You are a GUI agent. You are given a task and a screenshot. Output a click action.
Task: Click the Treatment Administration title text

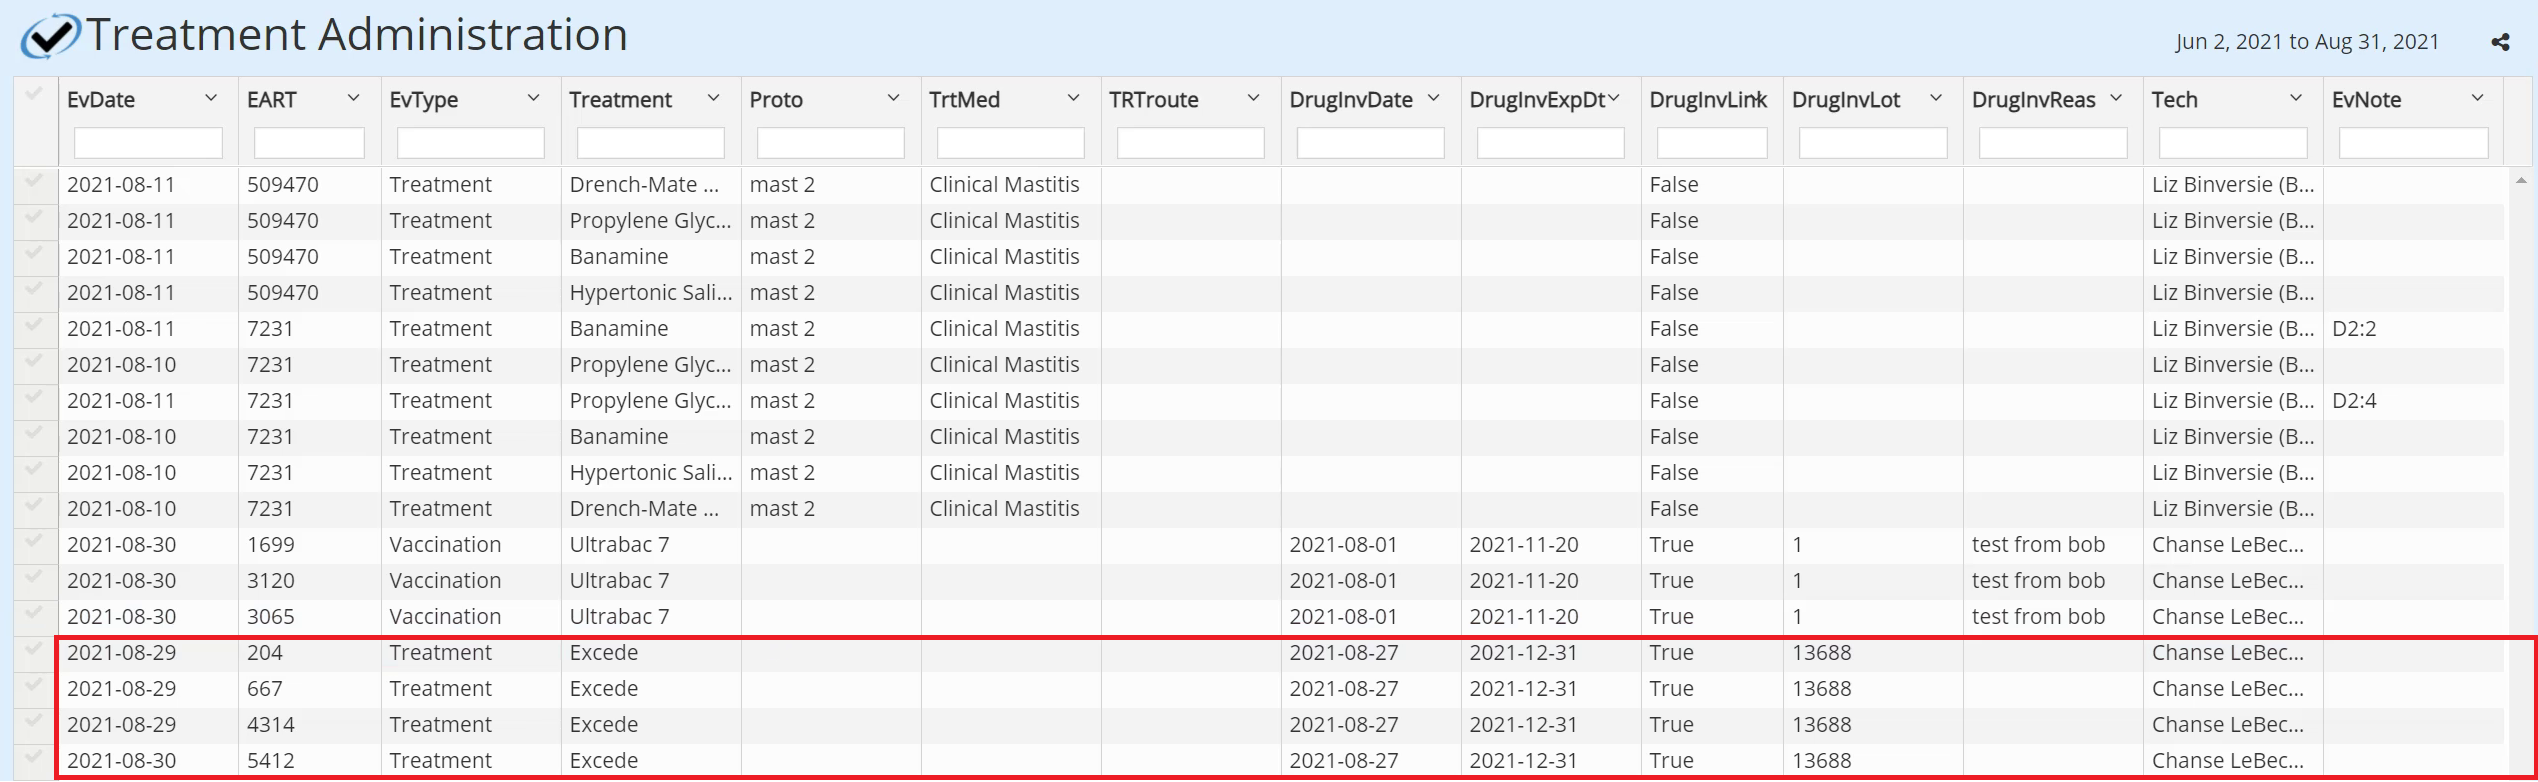coord(357,35)
